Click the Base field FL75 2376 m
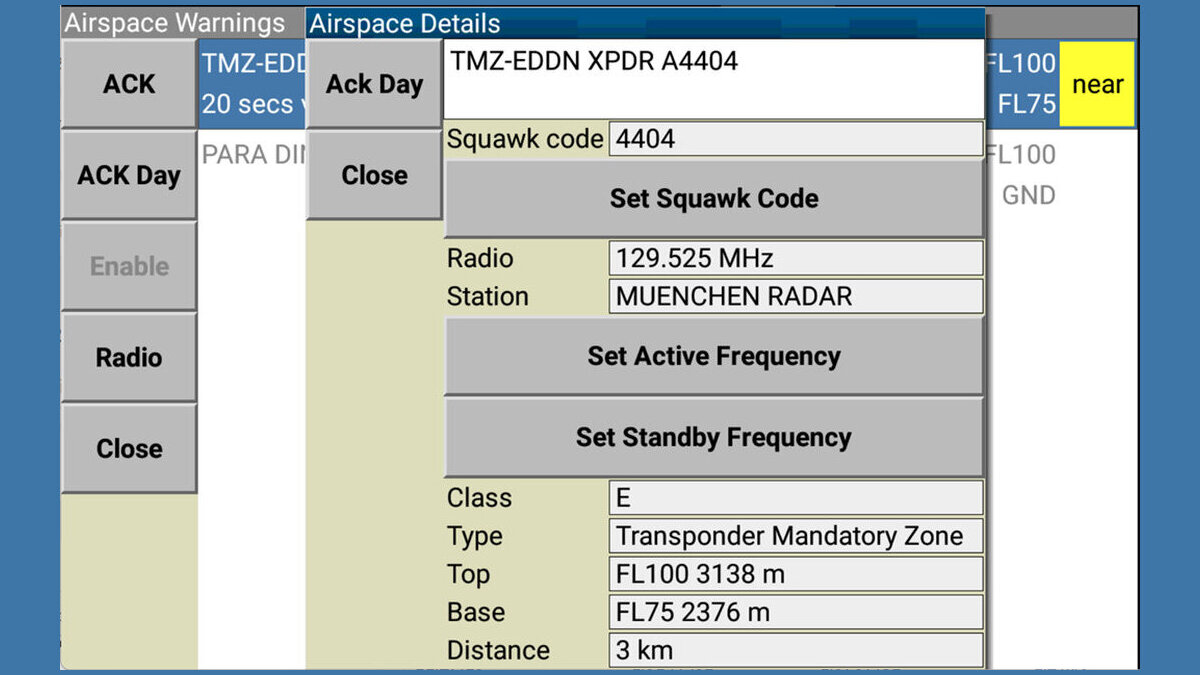This screenshot has height=675, width=1200. point(795,612)
